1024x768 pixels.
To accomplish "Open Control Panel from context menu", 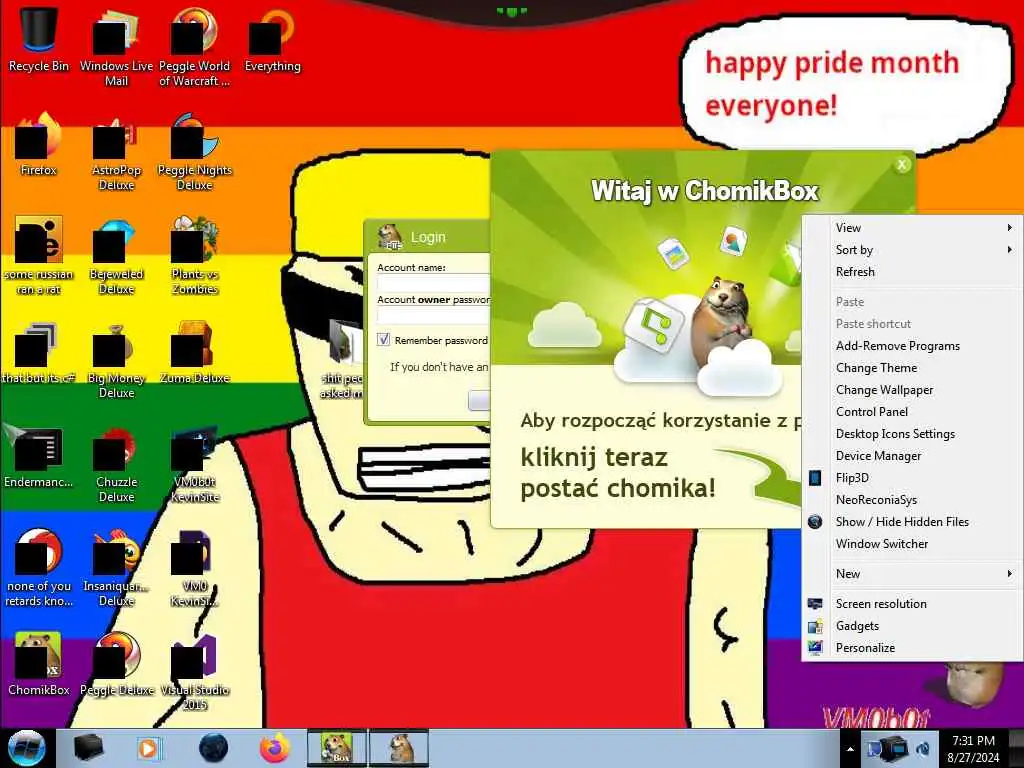I will click(x=912, y=412).
